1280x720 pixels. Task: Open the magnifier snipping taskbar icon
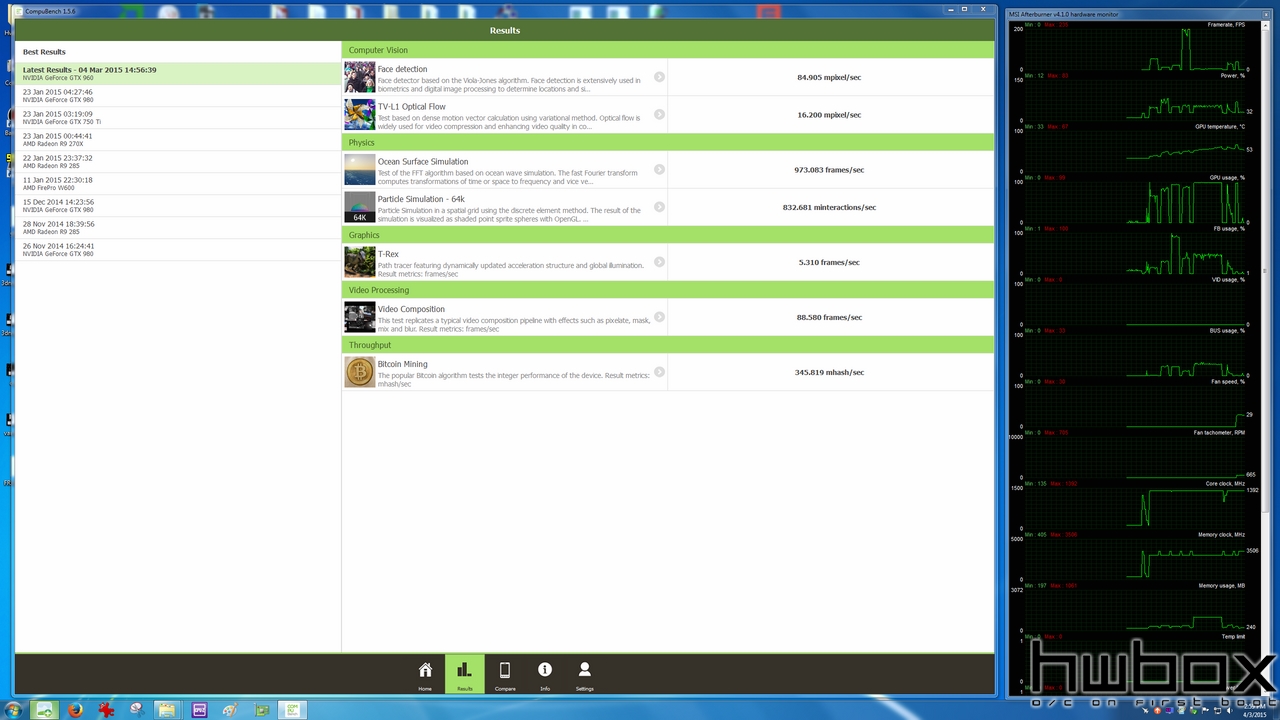137,710
